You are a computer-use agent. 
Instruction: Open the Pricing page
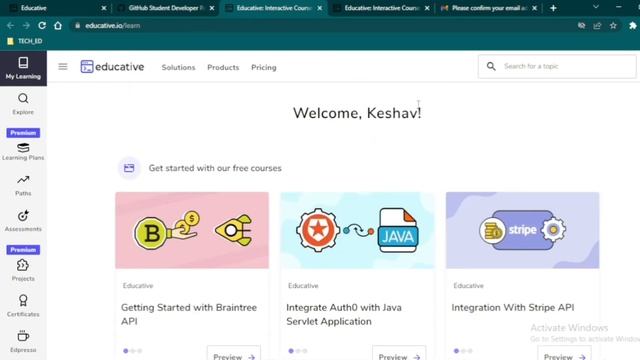[x=264, y=67]
